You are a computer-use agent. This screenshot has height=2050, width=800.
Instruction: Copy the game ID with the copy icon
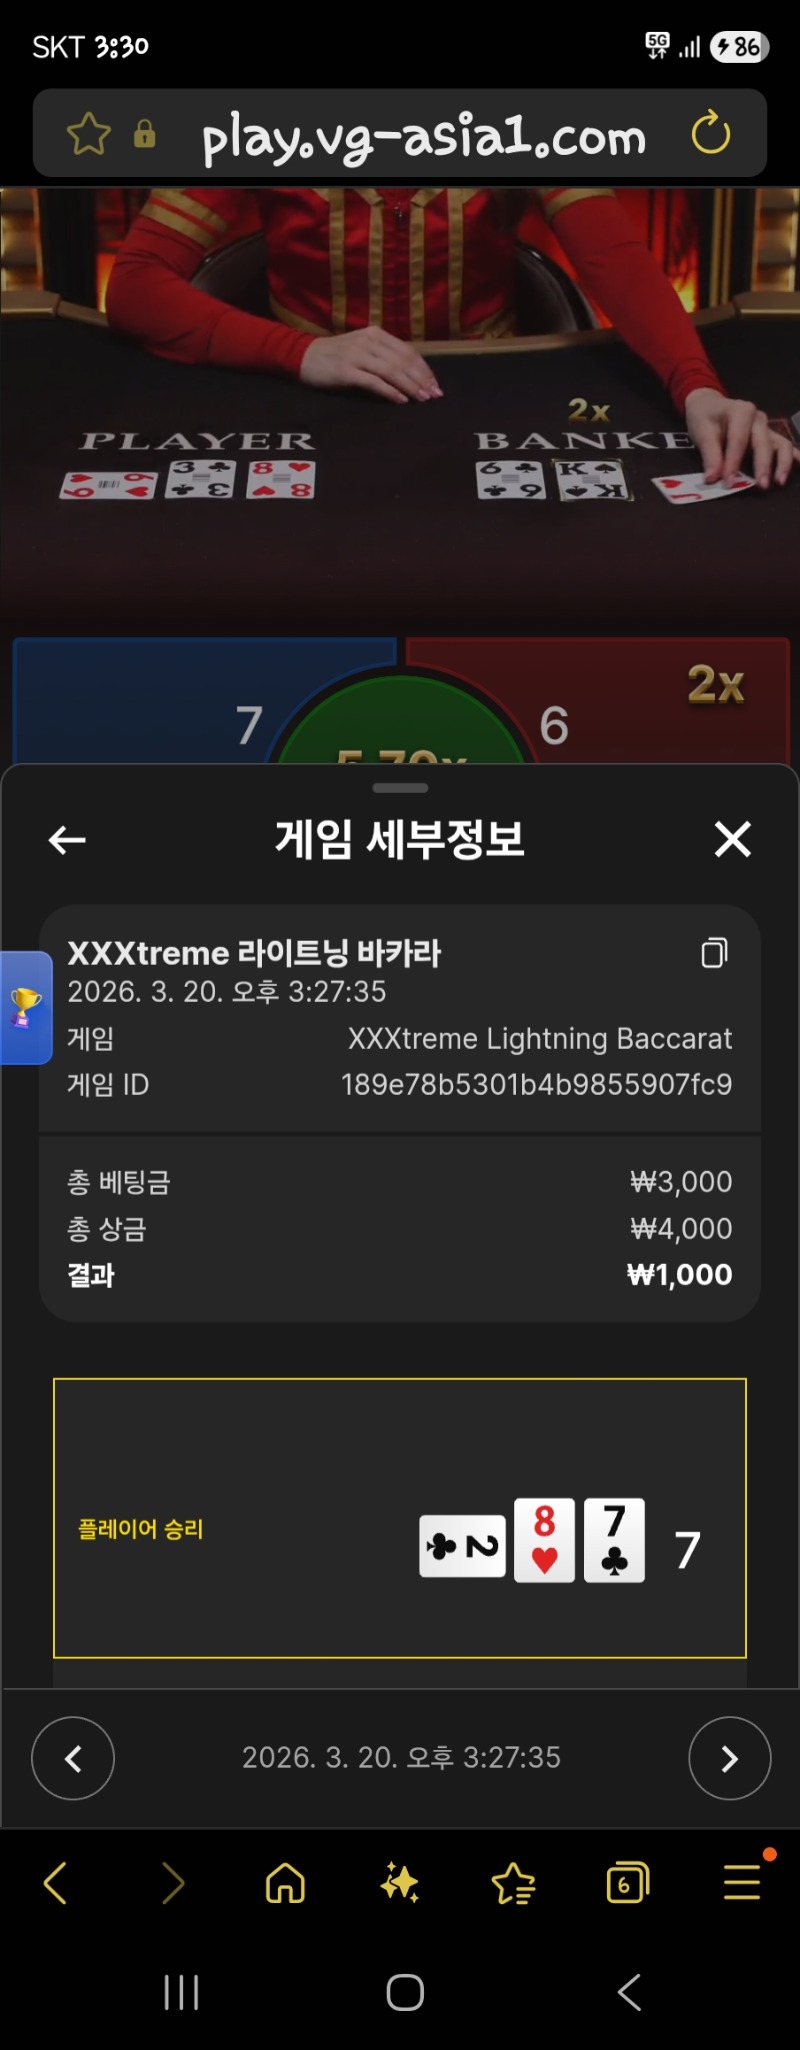714,953
